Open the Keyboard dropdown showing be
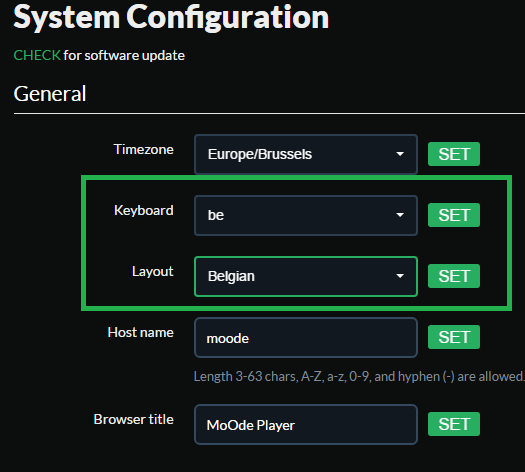 click(306, 215)
